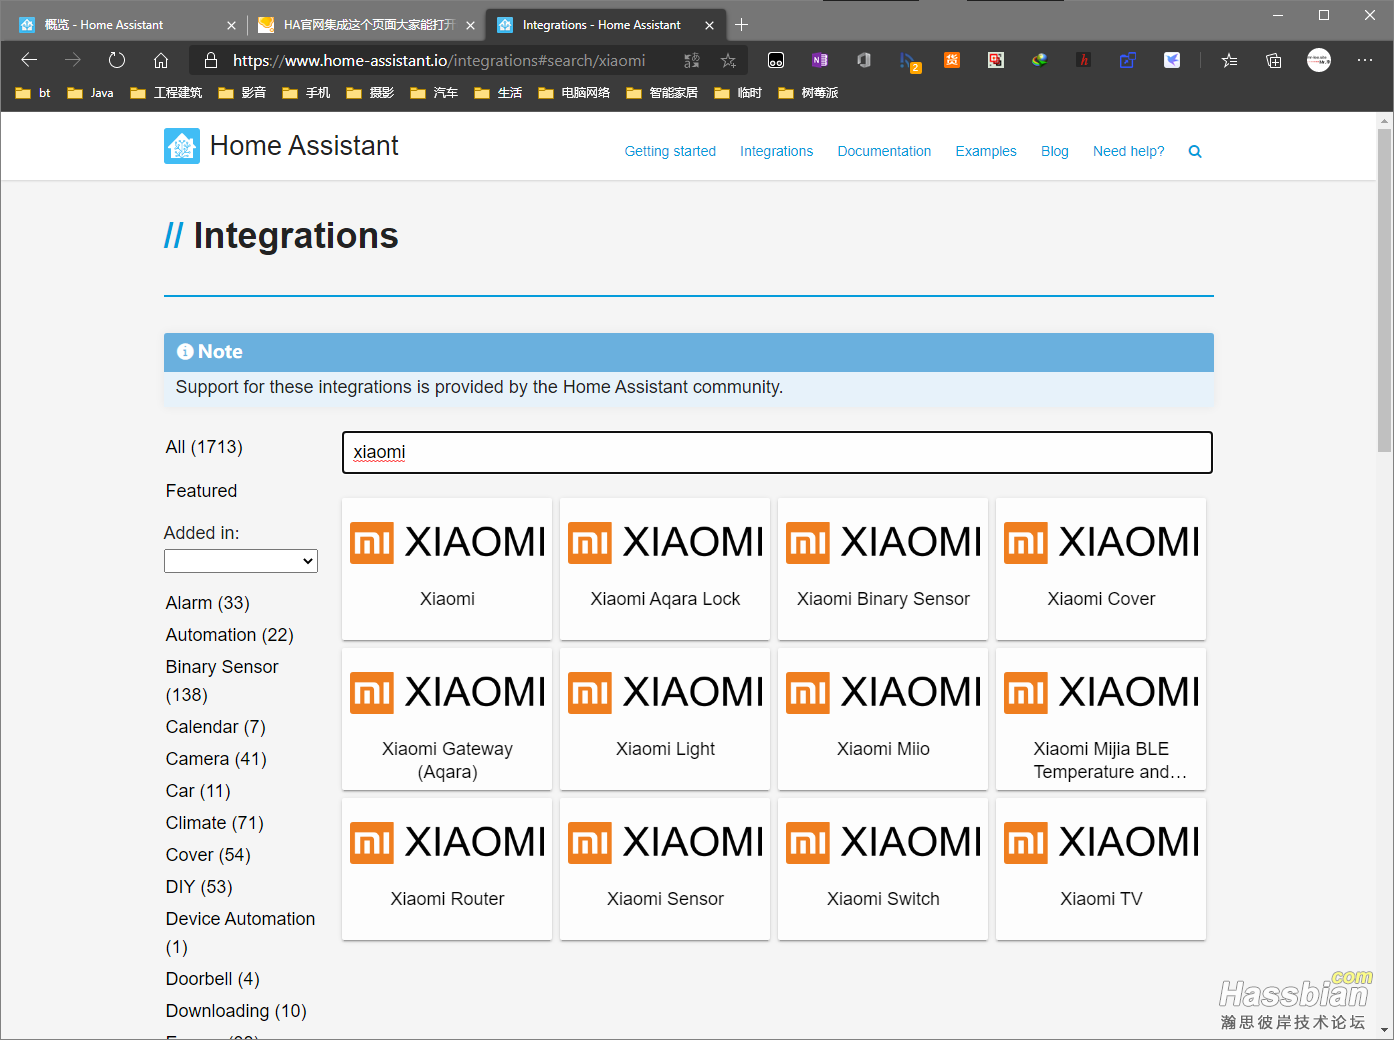Open Documentation in site menu
The width and height of the screenshot is (1394, 1040).
[x=884, y=151]
